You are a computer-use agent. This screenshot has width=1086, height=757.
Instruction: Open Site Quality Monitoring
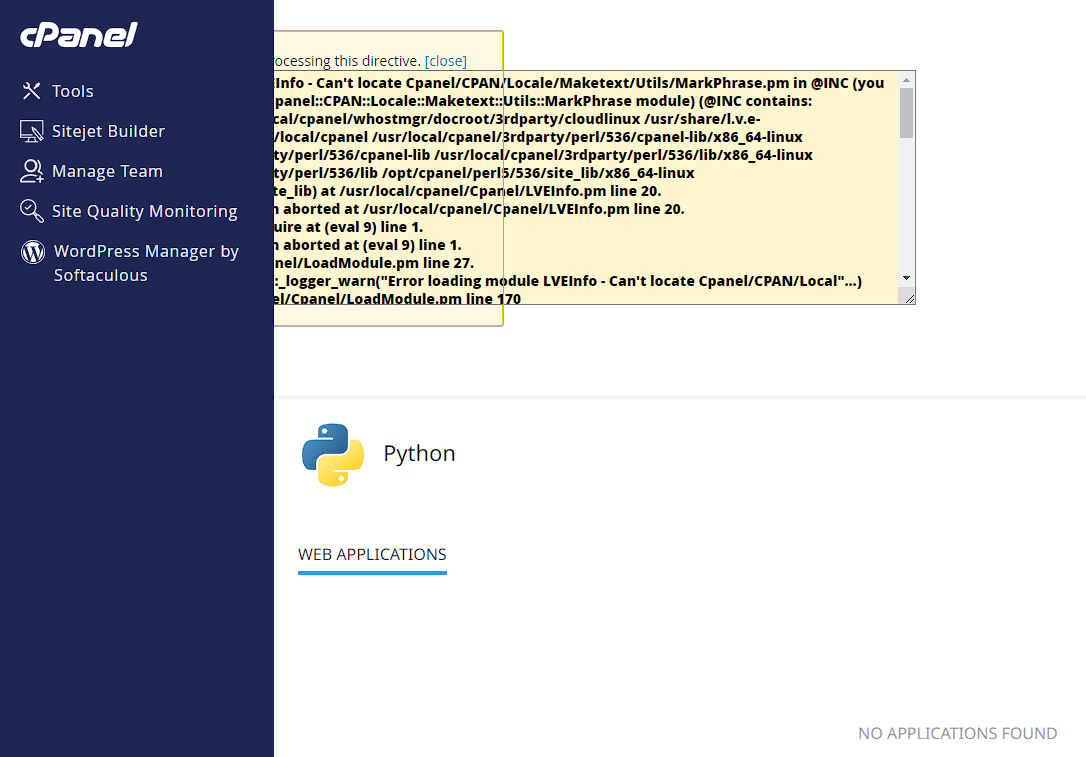[145, 211]
